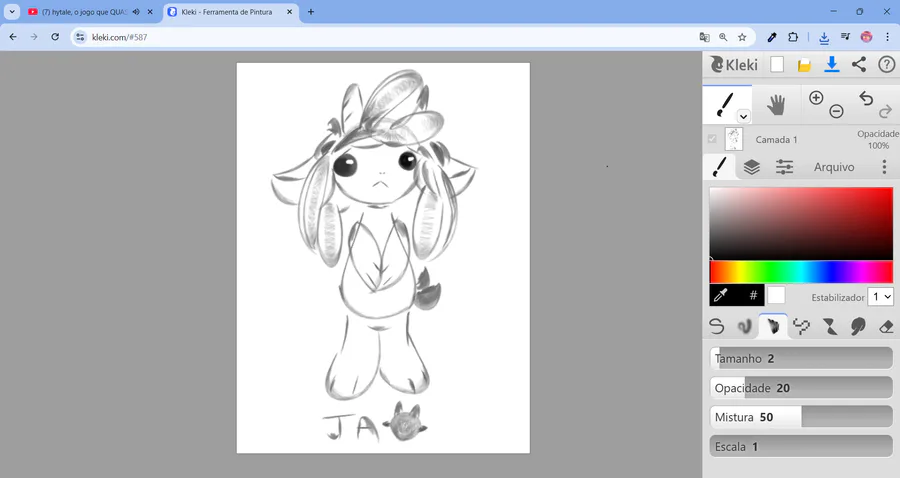Viewport: 900px width, 478px height.
Task: Click the Tamanho size slider
Action: (x=801, y=358)
